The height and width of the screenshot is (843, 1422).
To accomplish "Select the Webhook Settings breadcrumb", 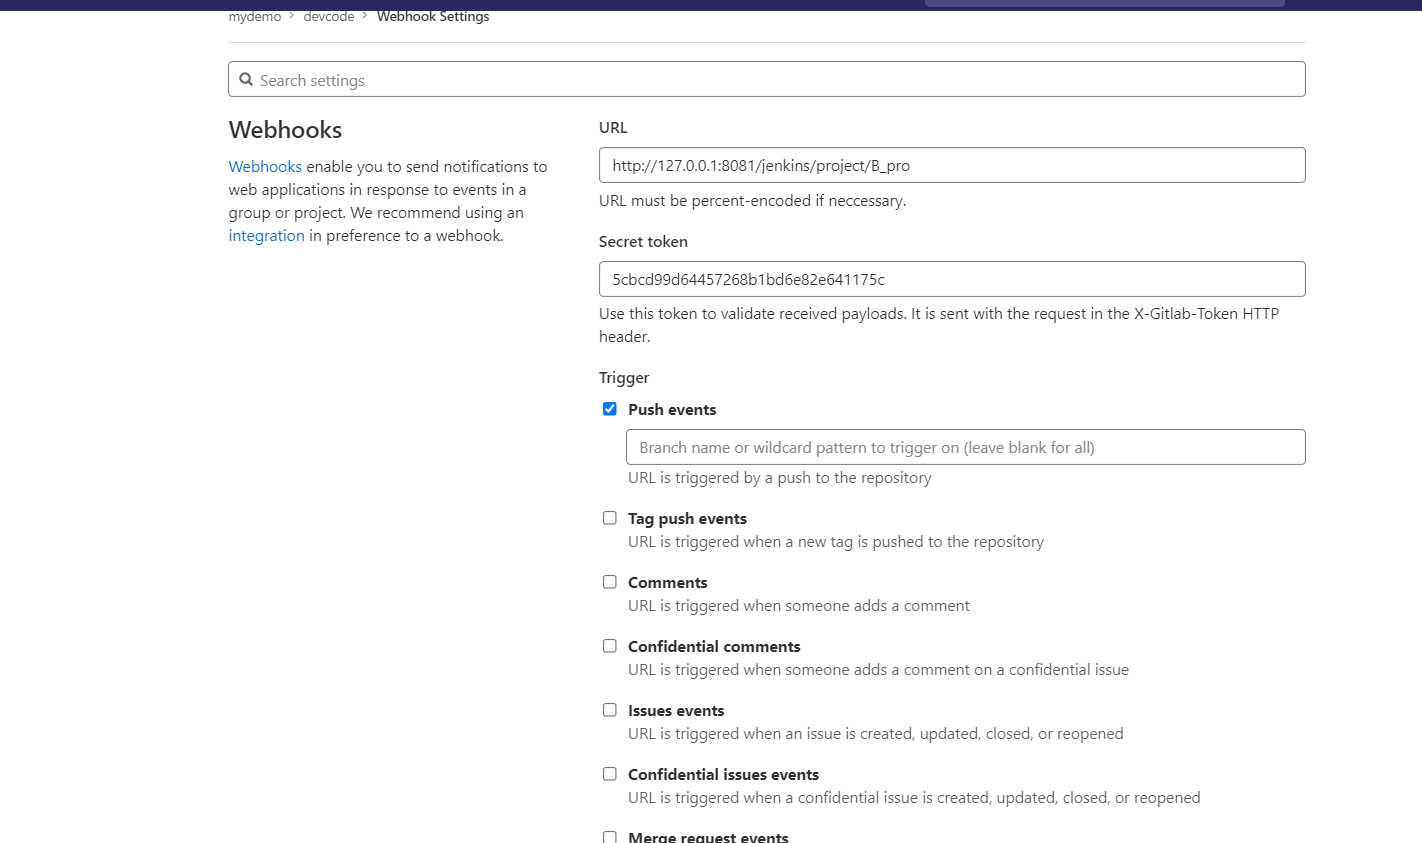I will click(433, 16).
